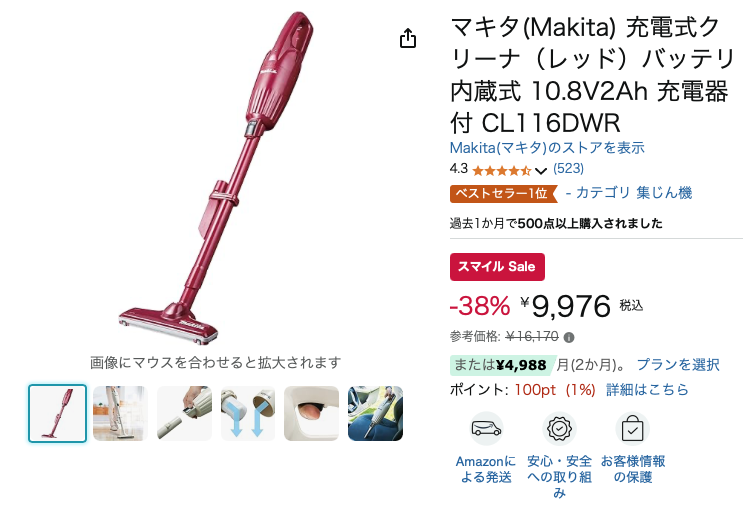This screenshot has height=510, width=752.
Task: Click the info icon beside reference price
Action: 569,337
